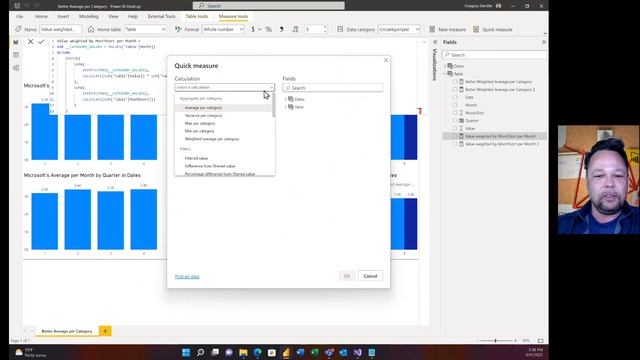Check the Quarter field checkbox
The width and height of the screenshot is (640, 360).
pos(455,120)
